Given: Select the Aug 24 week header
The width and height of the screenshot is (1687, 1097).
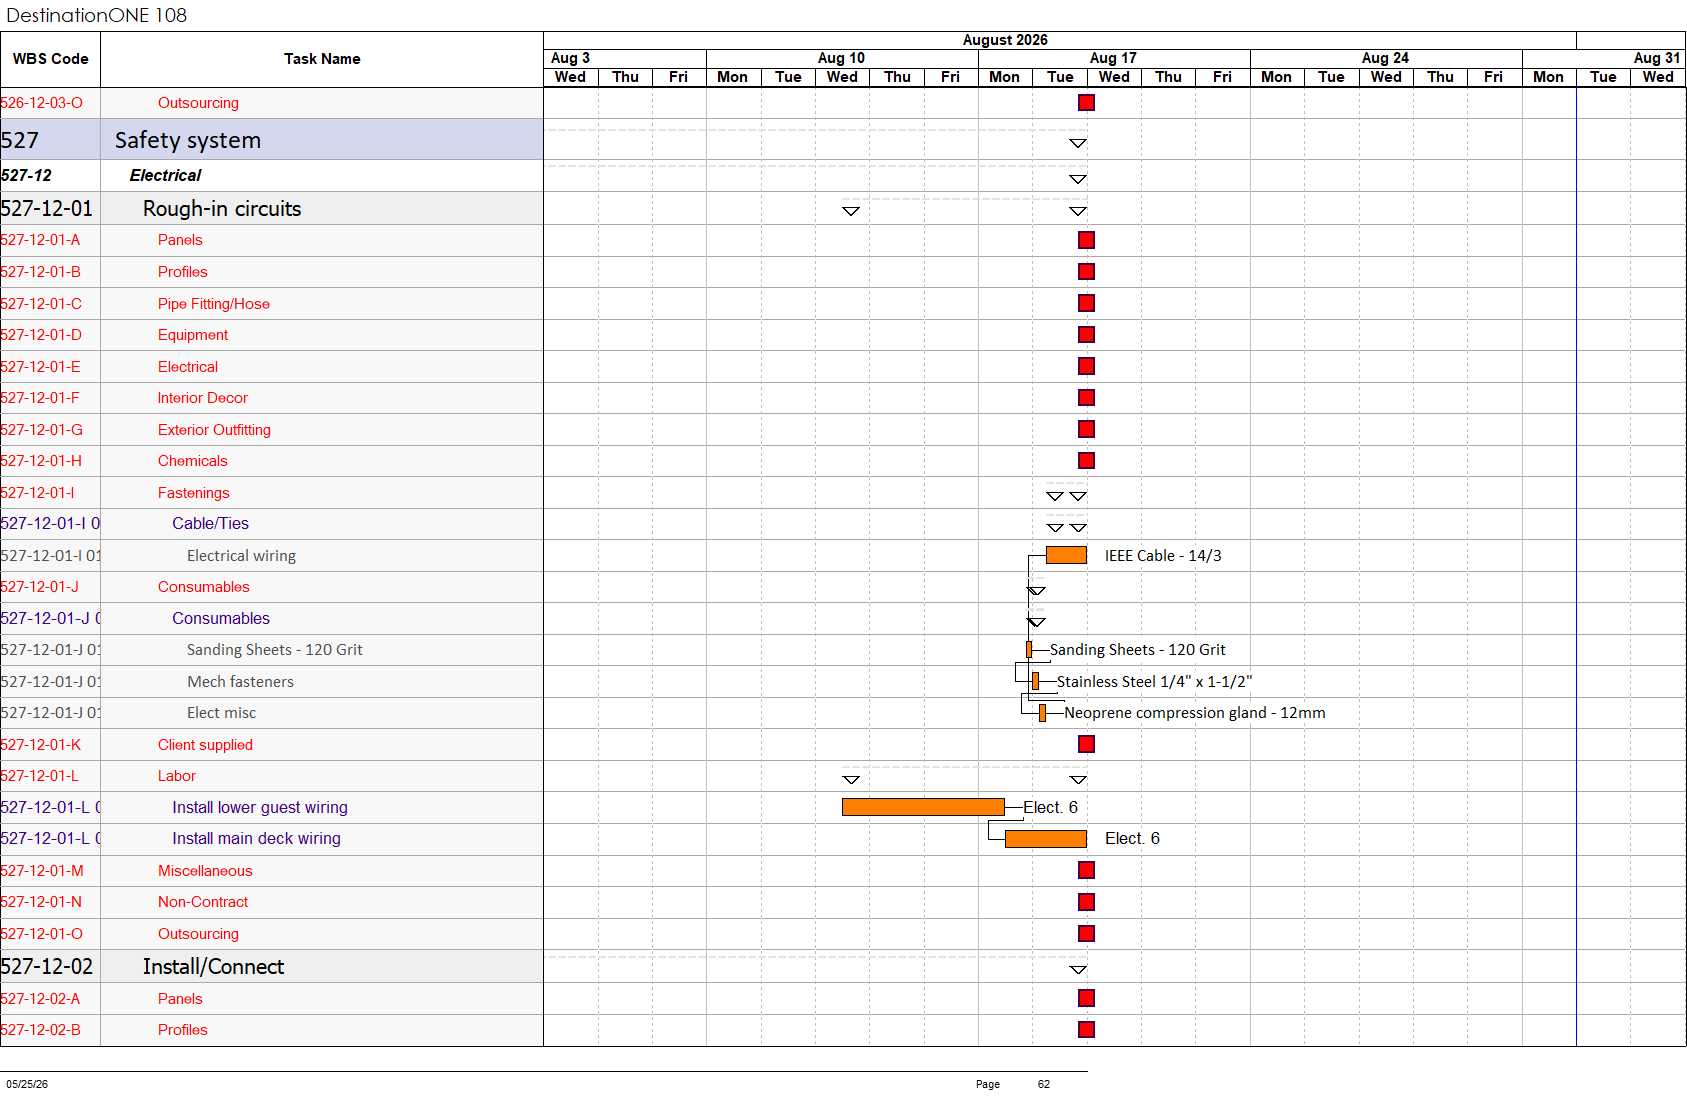Looking at the screenshot, I should pos(1385,58).
